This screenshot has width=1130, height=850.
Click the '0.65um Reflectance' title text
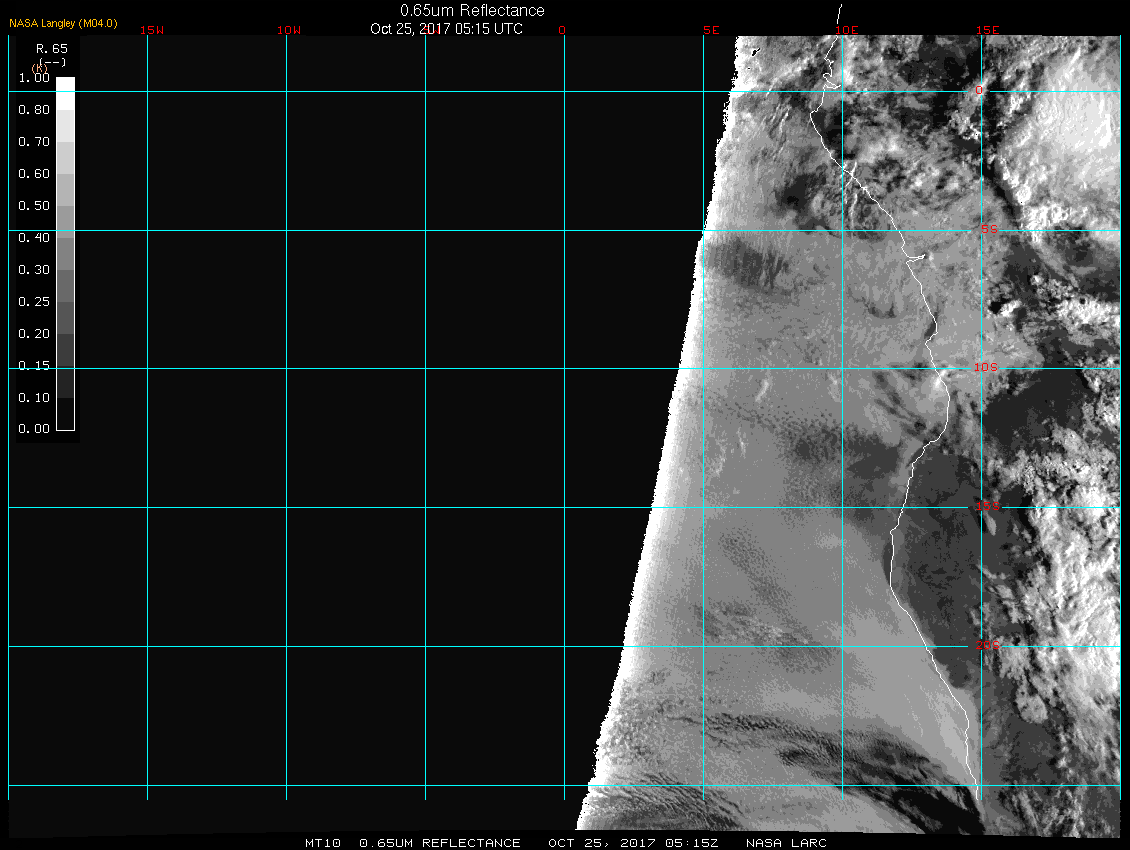coord(472,11)
